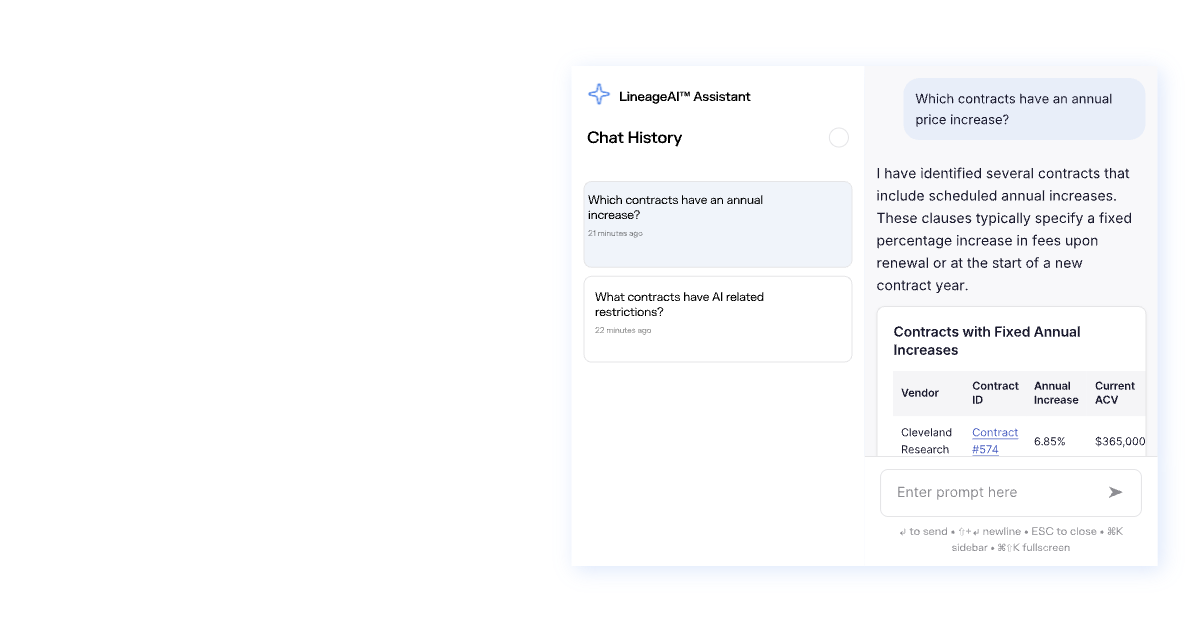Click the $365,000 ACV value
Viewport: 1200px width, 626px height.
point(1120,441)
